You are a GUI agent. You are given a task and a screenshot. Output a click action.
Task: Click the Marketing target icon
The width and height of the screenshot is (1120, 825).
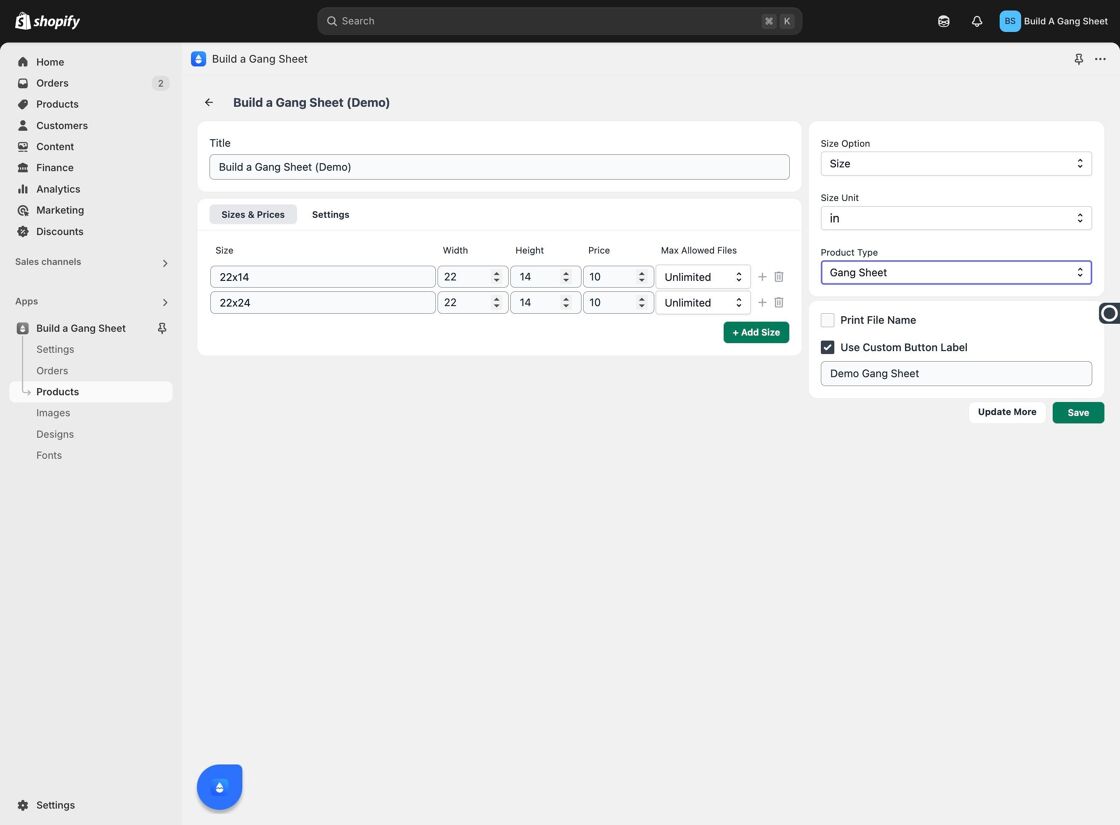click(x=23, y=210)
